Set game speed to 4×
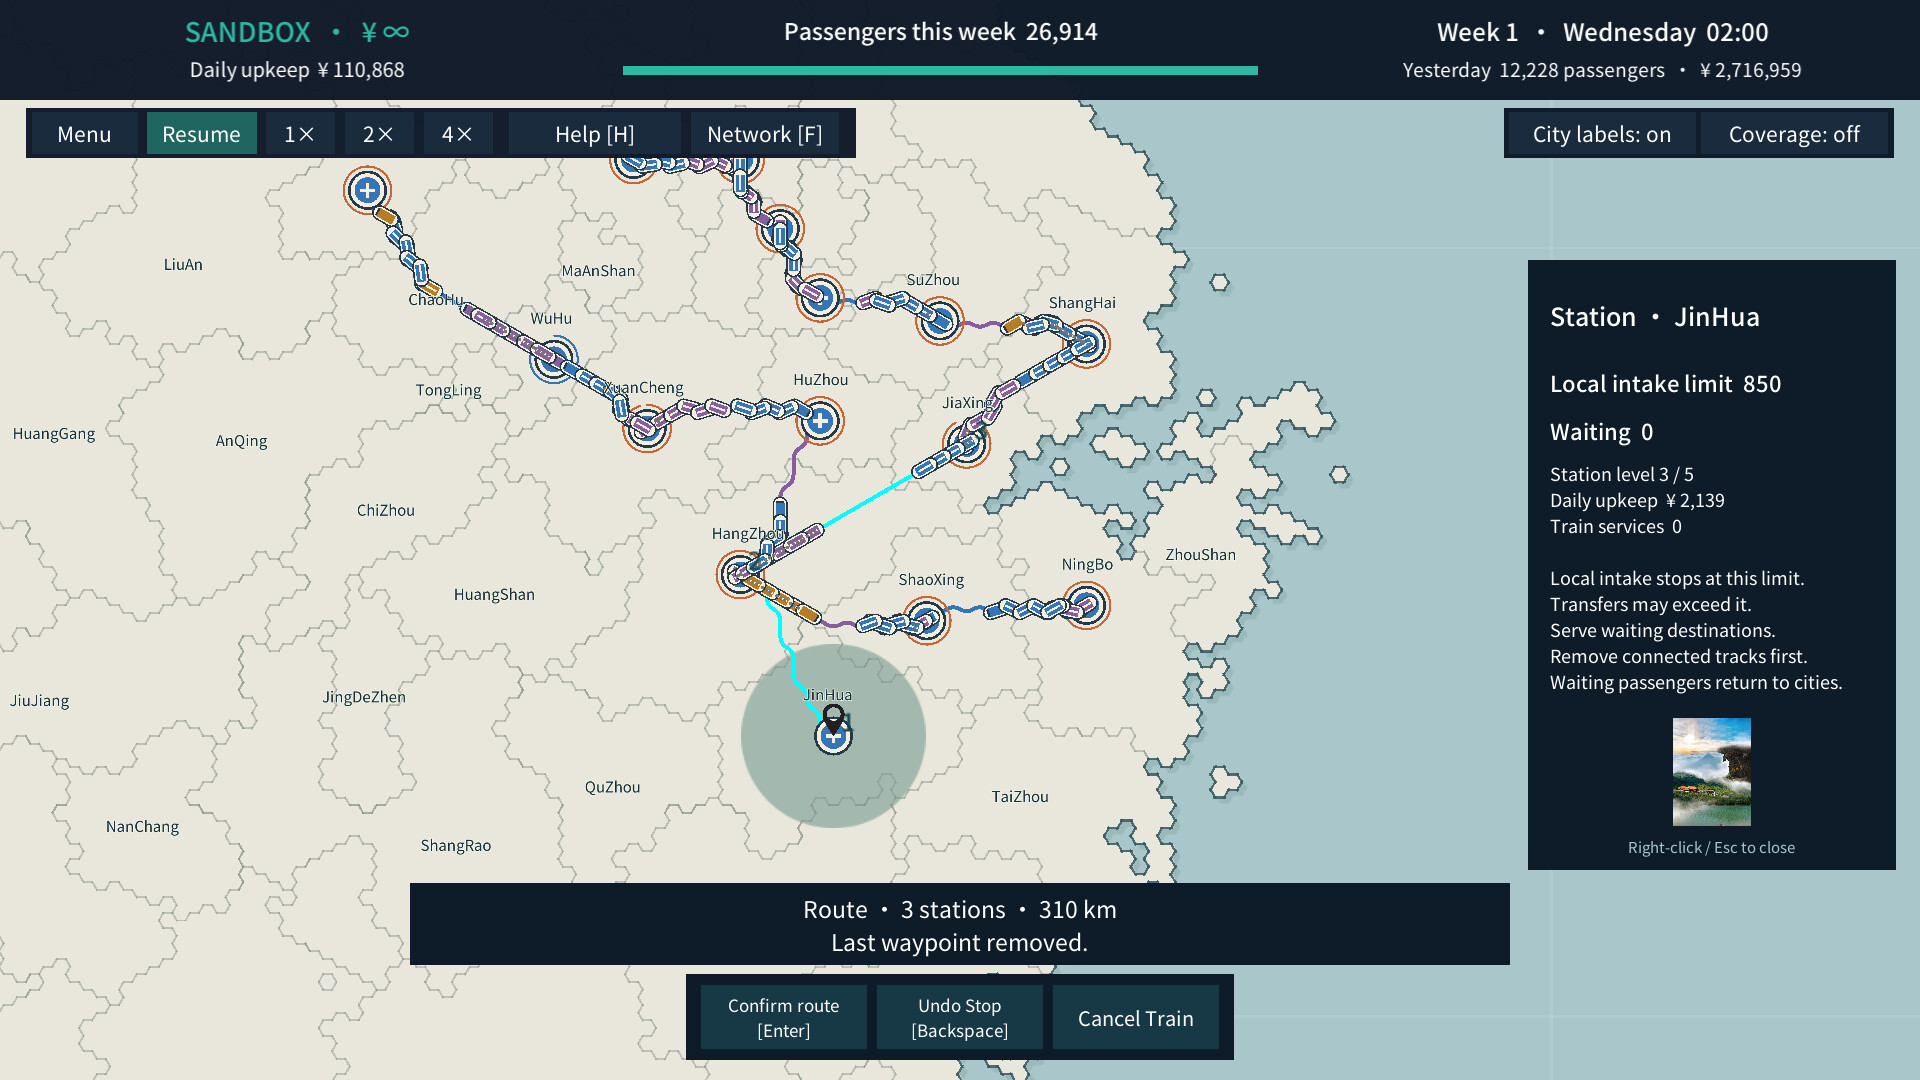The image size is (1920, 1080). click(x=457, y=134)
